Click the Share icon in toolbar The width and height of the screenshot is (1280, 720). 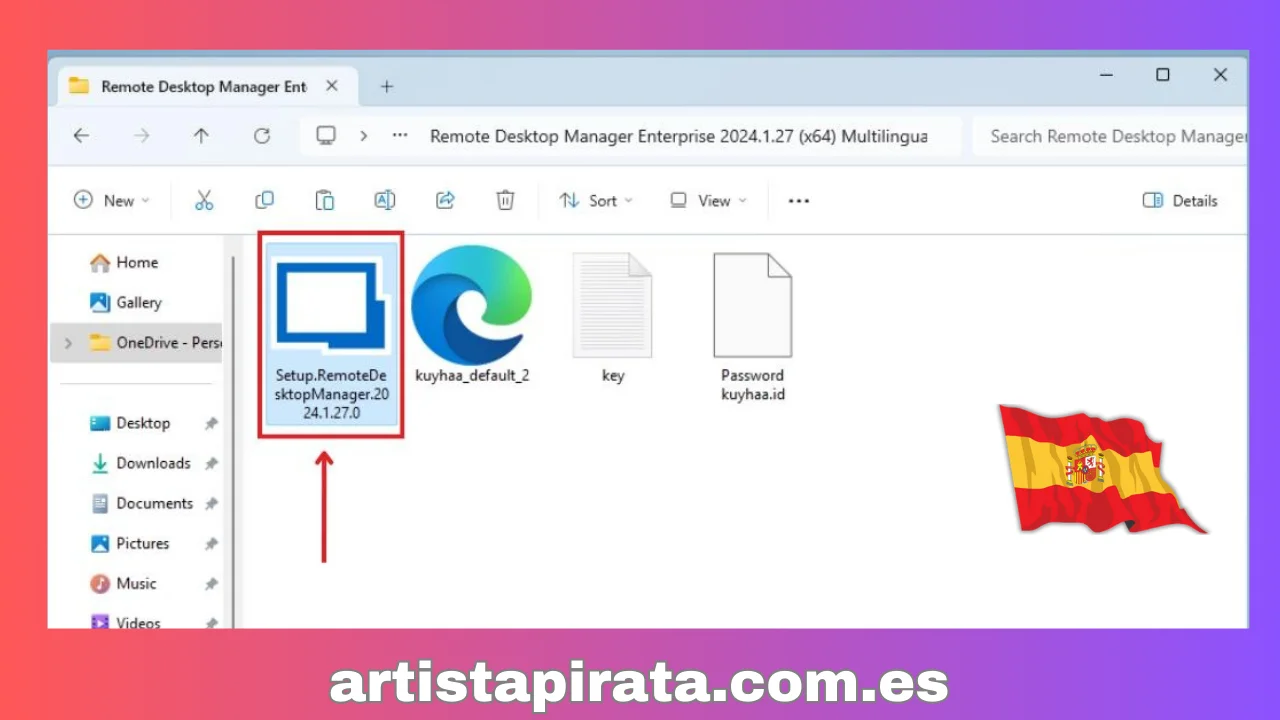(x=446, y=200)
